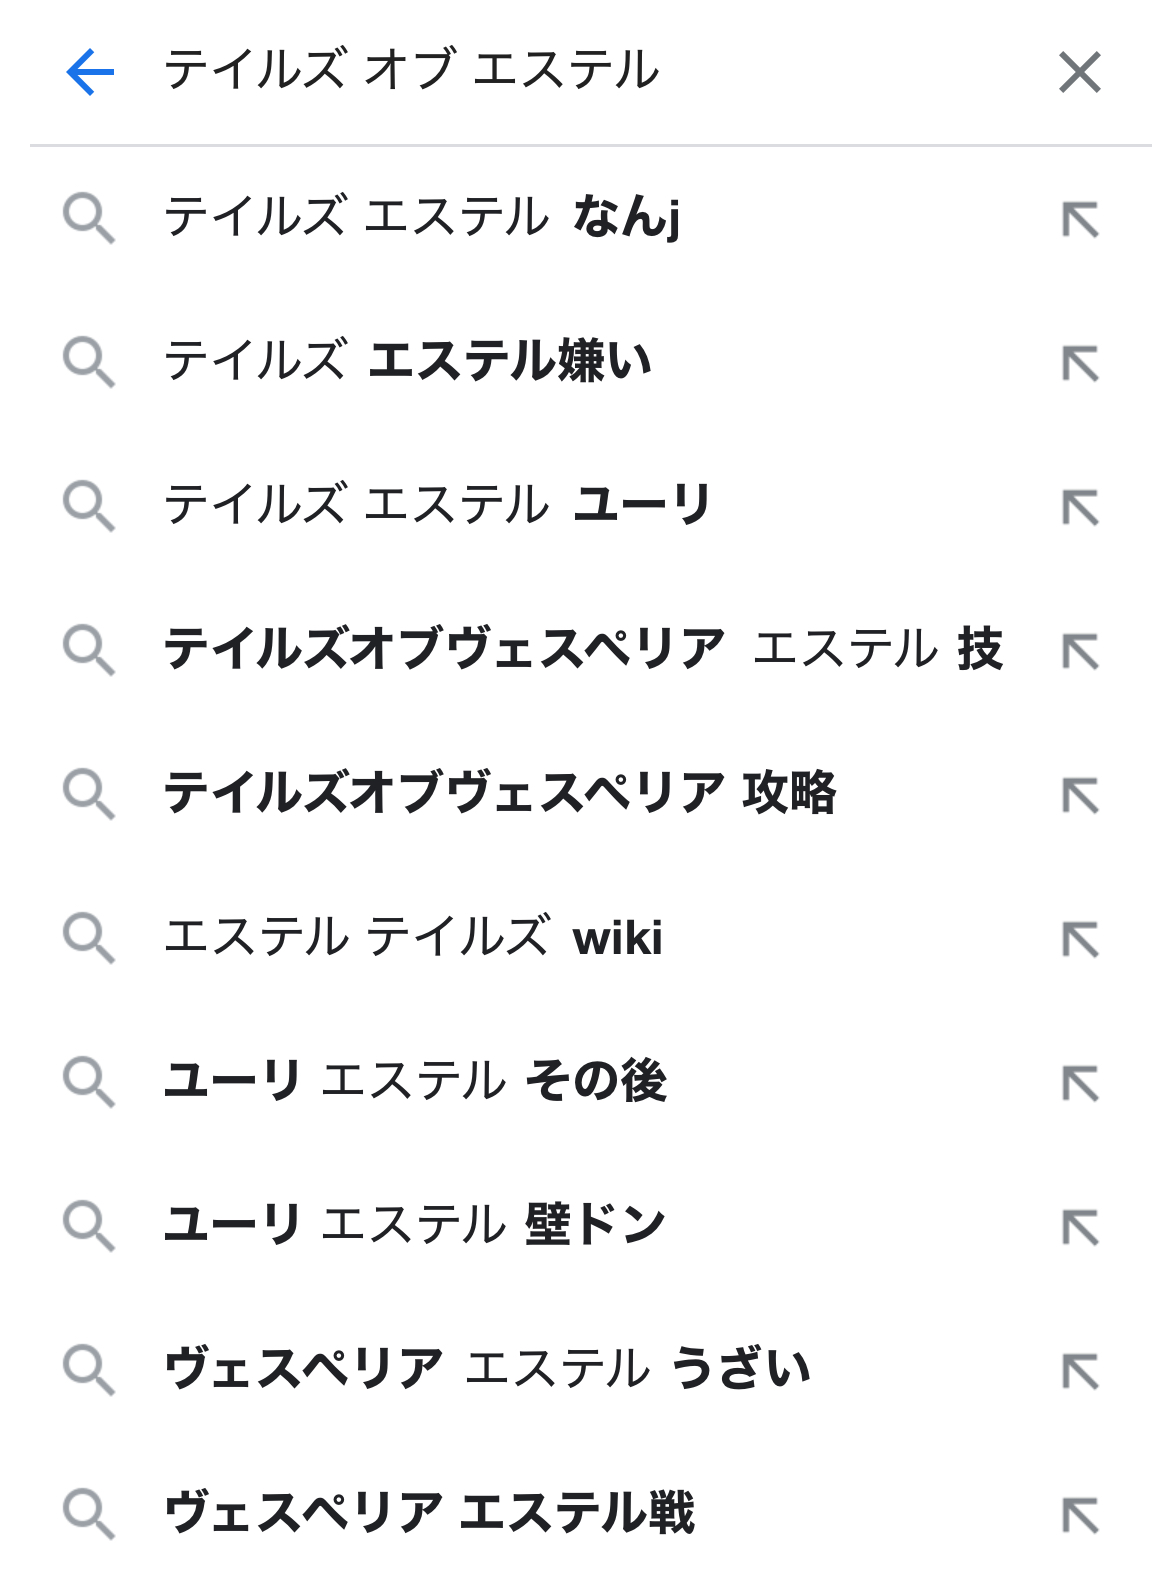Tap magnifier icon beside ユーリ エステル 壁ドン

[89, 1226]
